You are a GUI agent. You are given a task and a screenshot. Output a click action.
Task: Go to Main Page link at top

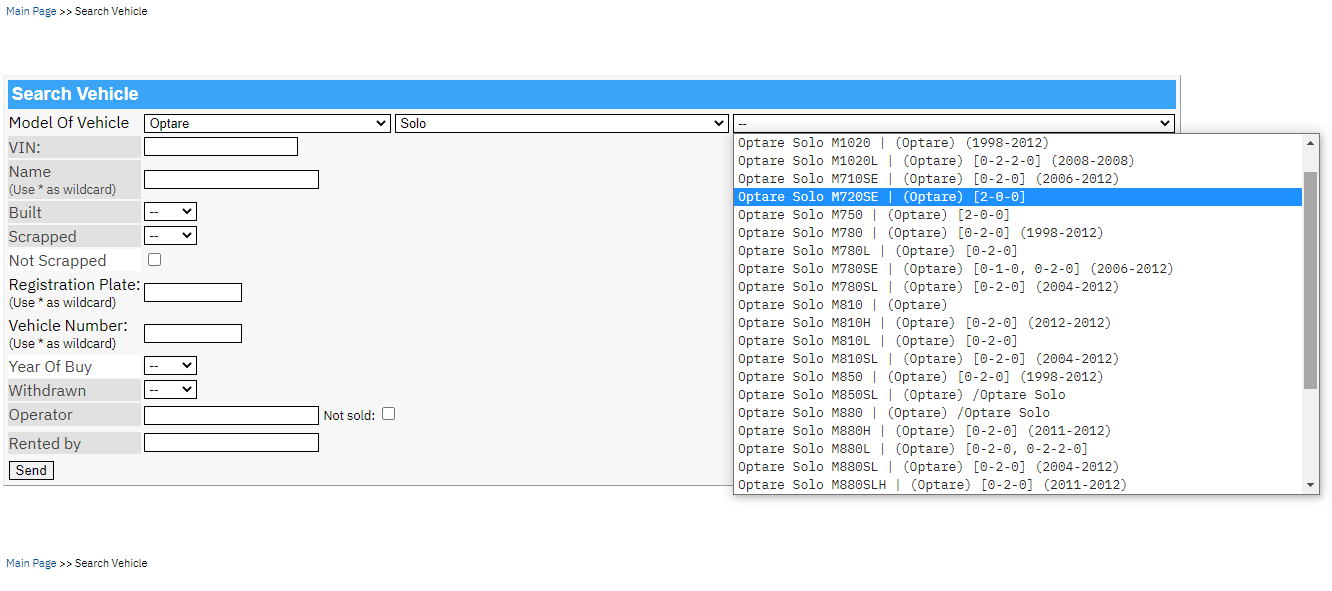coord(31,11)
